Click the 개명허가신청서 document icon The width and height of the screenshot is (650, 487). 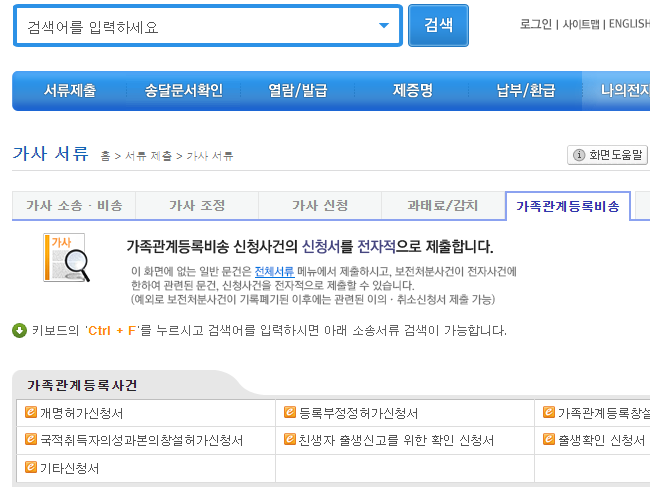tap(31, 413)
